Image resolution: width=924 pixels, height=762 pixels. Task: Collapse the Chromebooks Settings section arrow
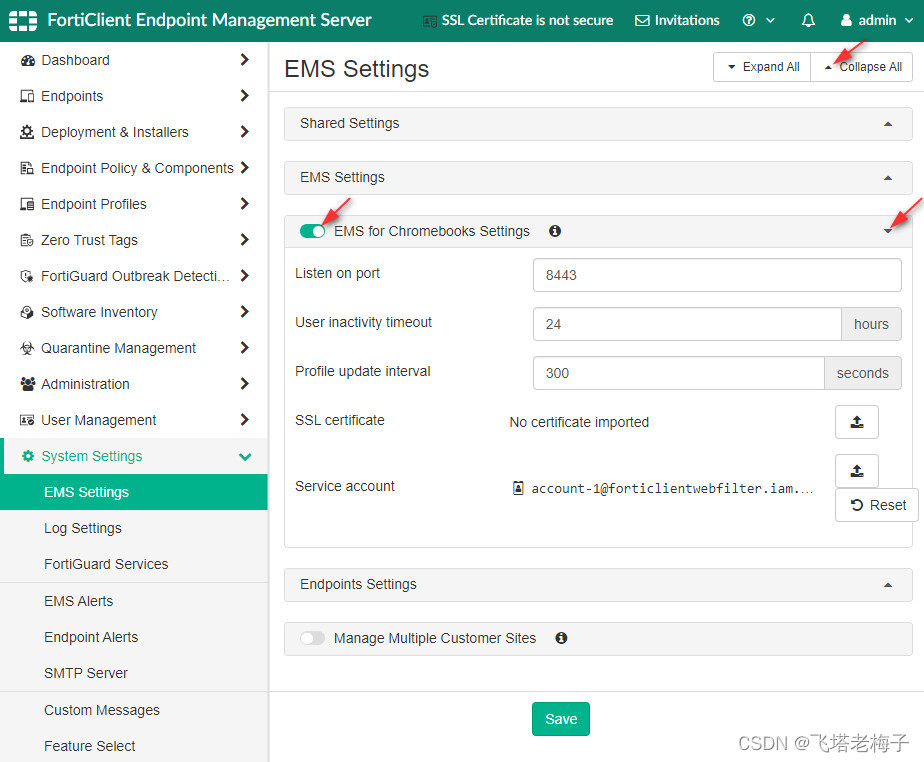(888, 231)
